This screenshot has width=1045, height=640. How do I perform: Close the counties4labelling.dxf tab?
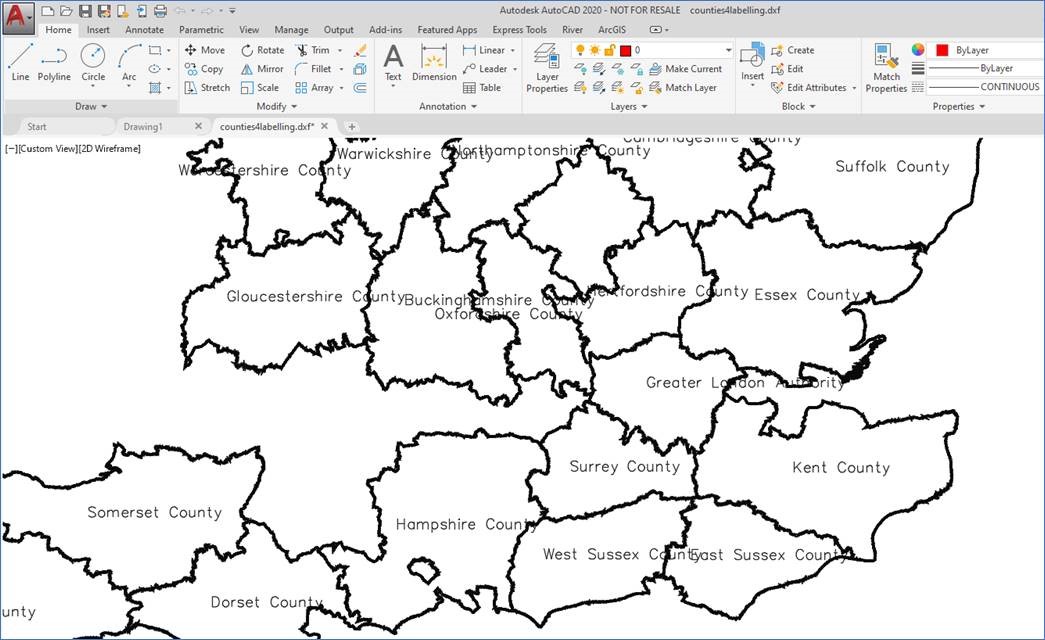tap(325, 126)
